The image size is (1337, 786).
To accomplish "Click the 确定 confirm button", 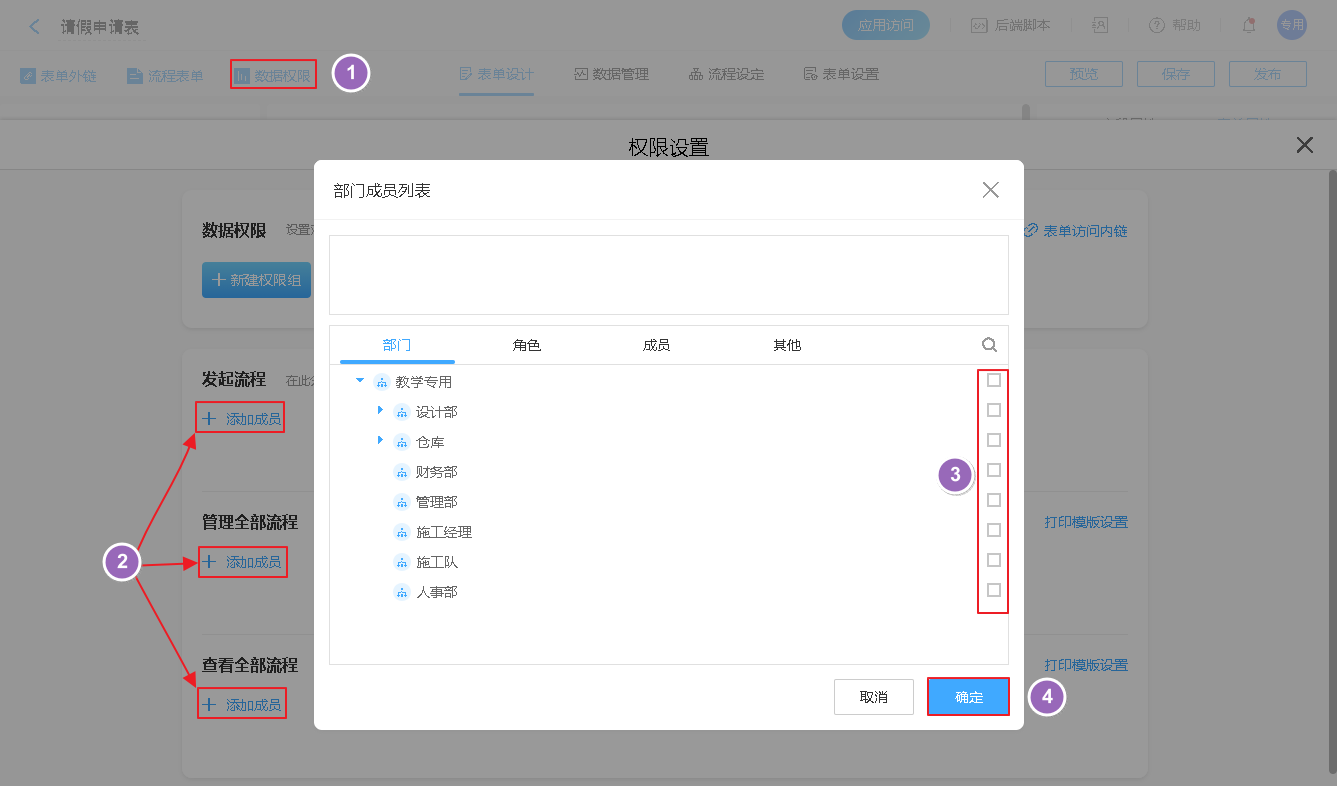I will pyautogui.click(x=968, y=697).
